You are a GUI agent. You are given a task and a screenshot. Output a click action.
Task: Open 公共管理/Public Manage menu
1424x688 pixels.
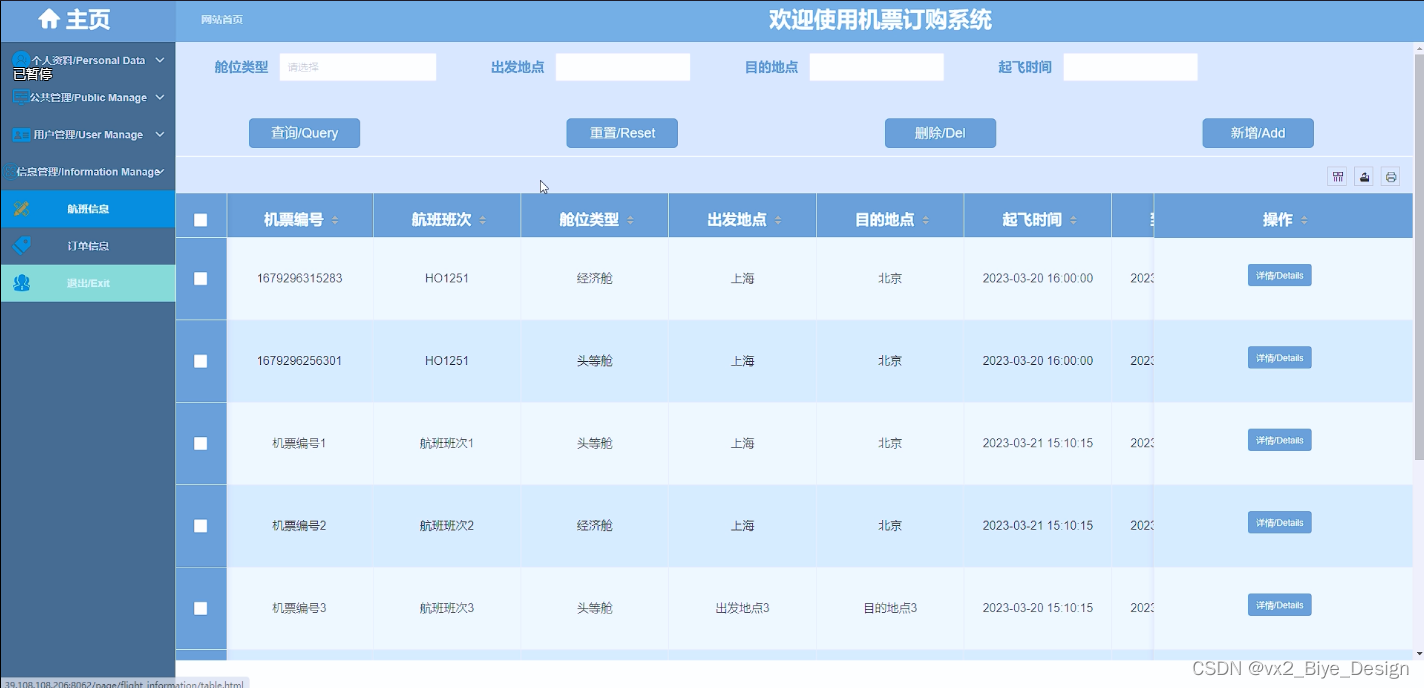pyautogui.click(x=88, y=97)
